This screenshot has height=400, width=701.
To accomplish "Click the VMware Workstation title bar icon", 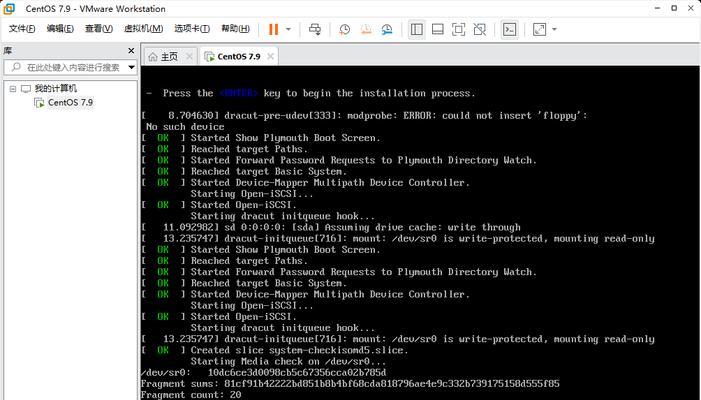I will [9, 8].
